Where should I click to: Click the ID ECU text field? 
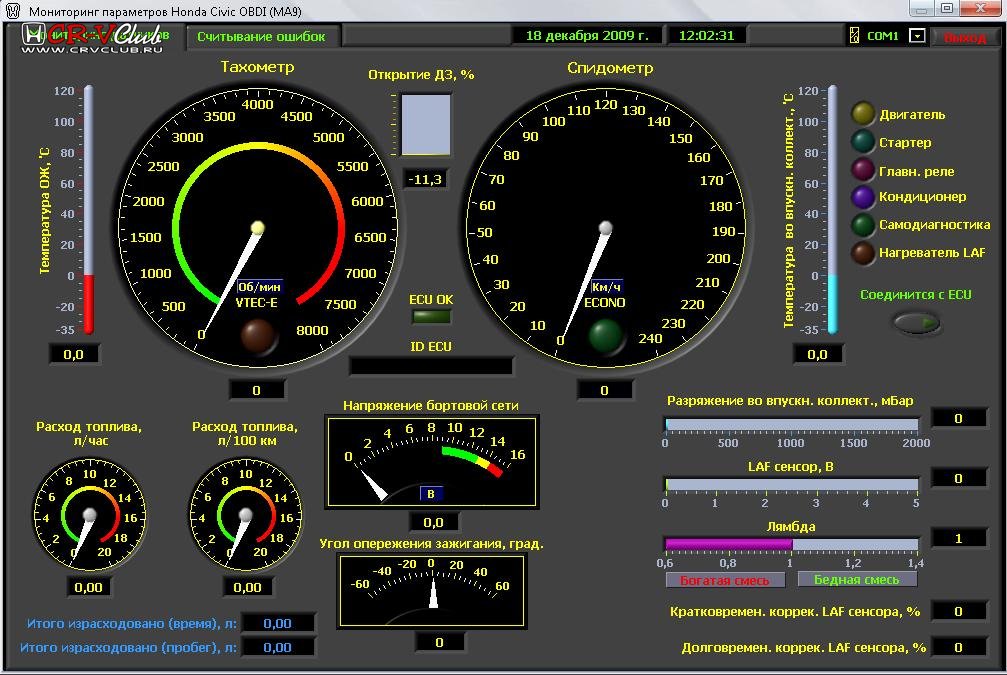point(431,366)
